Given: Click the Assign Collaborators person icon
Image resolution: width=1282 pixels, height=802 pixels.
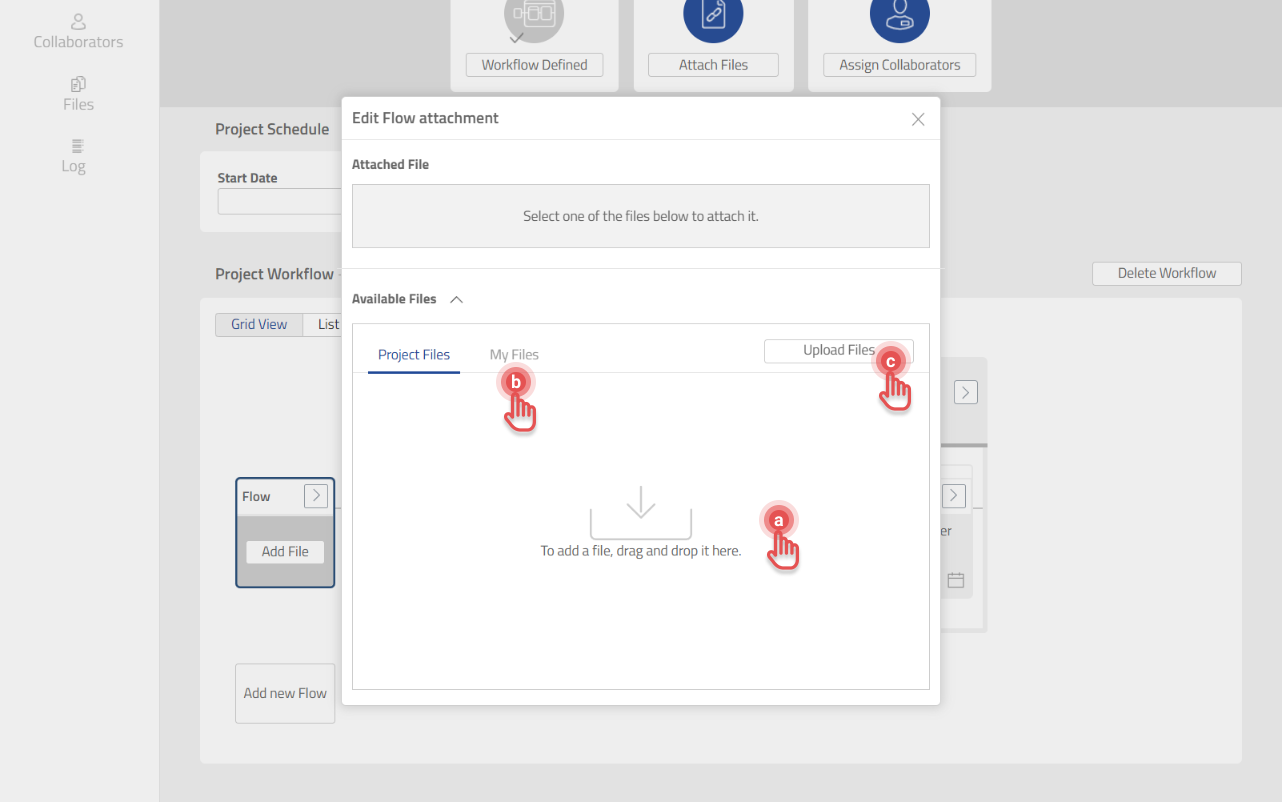Looking at the screenshot, I should 899,15.
